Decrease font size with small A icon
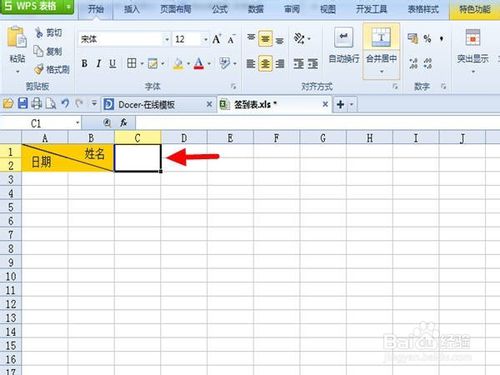The width and height of the screenshot is (500, 375). pos(231,39)
